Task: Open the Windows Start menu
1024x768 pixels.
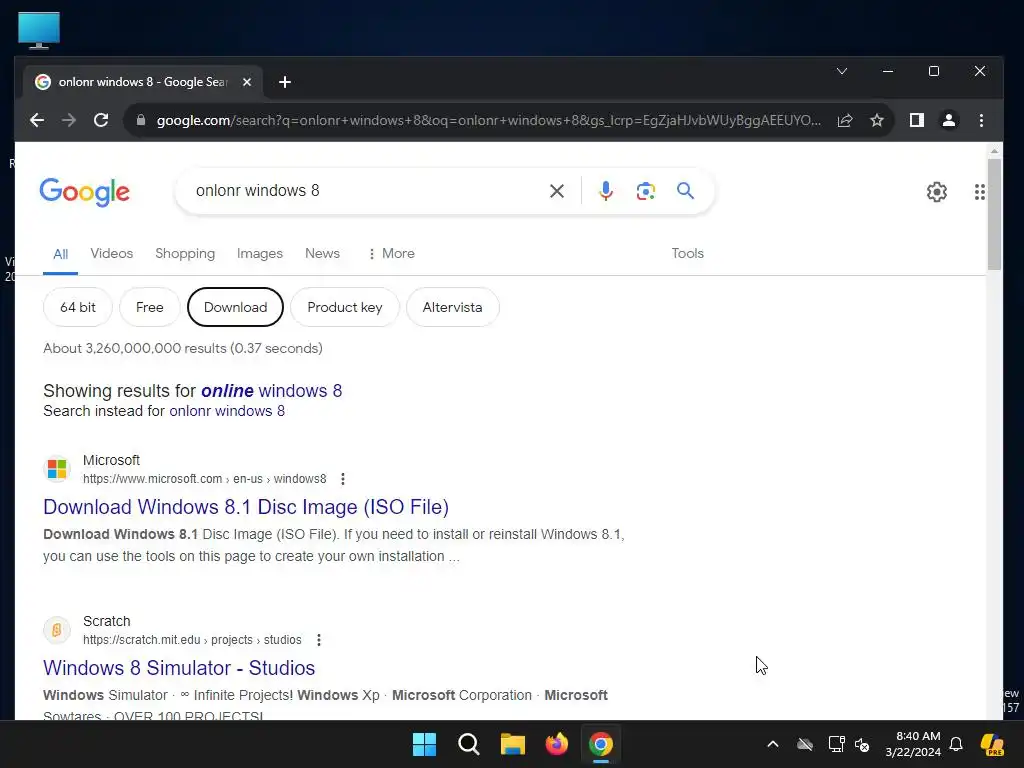Action: 424,744
